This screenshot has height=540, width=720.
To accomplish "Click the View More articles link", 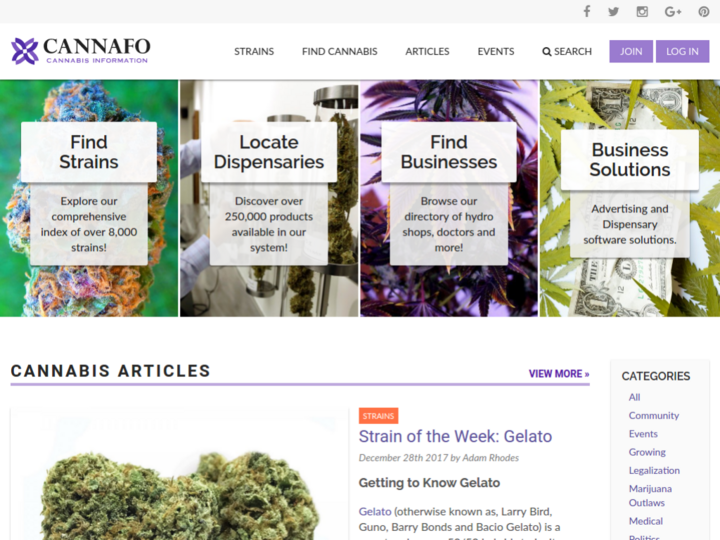I will (x=559, y=374).
